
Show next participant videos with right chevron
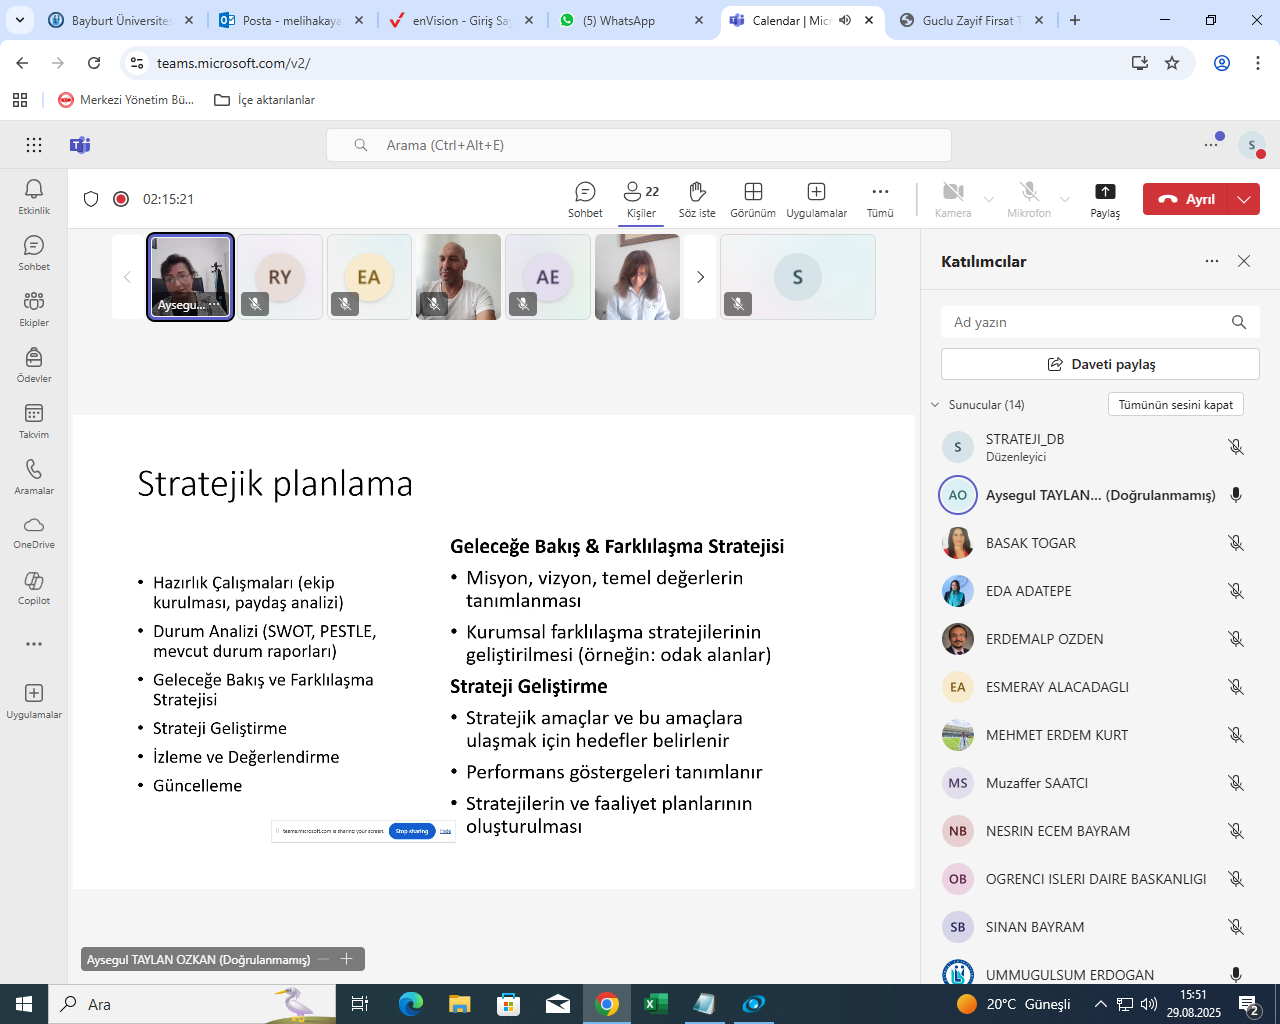point(700,277)
